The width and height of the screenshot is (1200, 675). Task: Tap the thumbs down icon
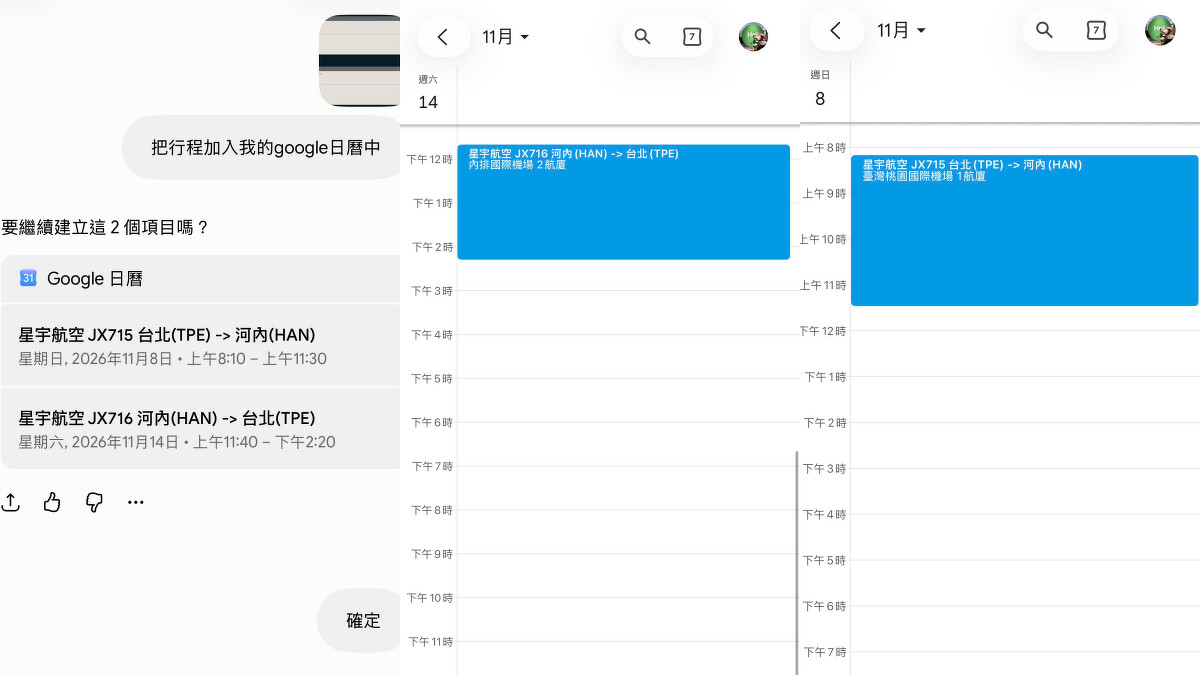94,502
